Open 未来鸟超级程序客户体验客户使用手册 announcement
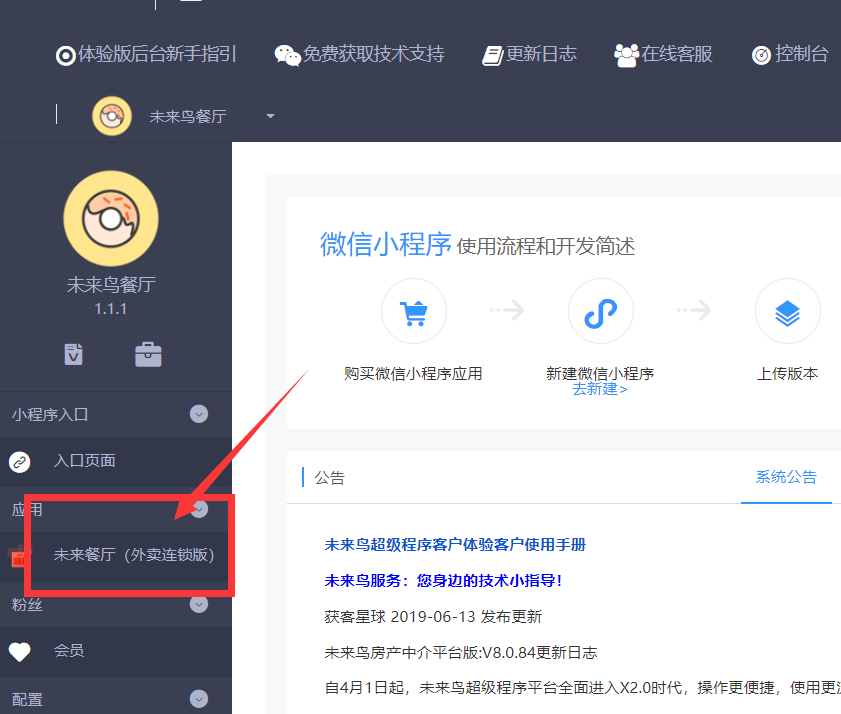The image size is (841, 714). coord(455,545)
